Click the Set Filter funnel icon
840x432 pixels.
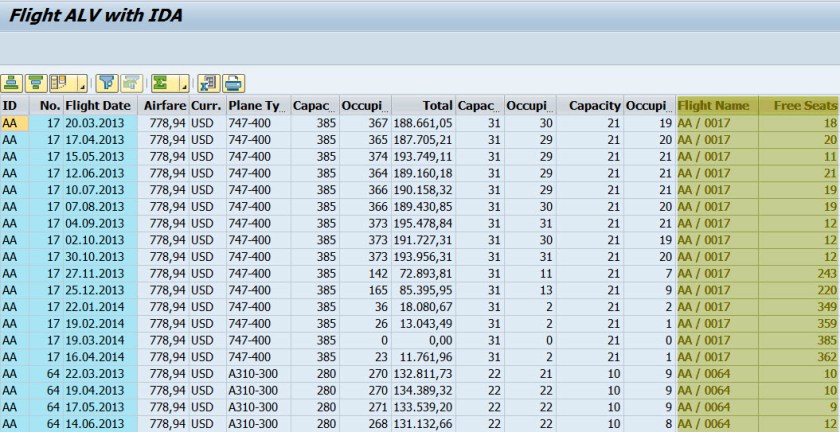pos(108,84)
